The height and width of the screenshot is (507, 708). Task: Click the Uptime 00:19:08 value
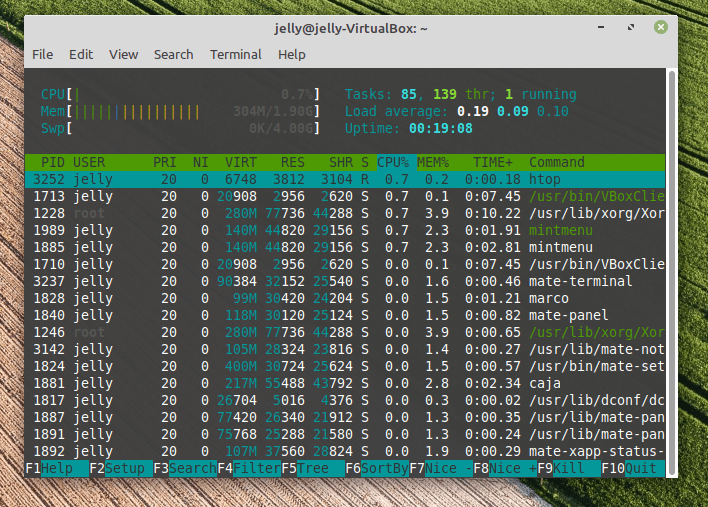click(441, 128)
